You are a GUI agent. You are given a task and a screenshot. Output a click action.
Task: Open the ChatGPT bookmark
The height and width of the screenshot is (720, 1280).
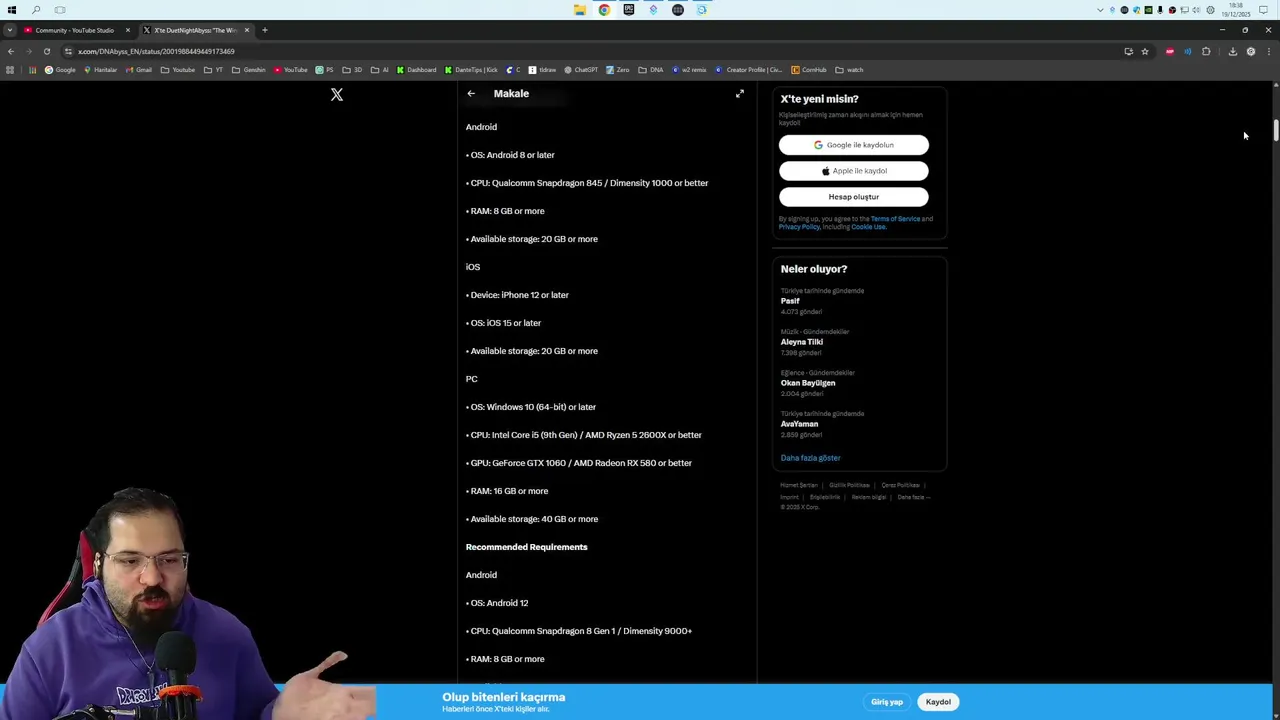(580, 70)
